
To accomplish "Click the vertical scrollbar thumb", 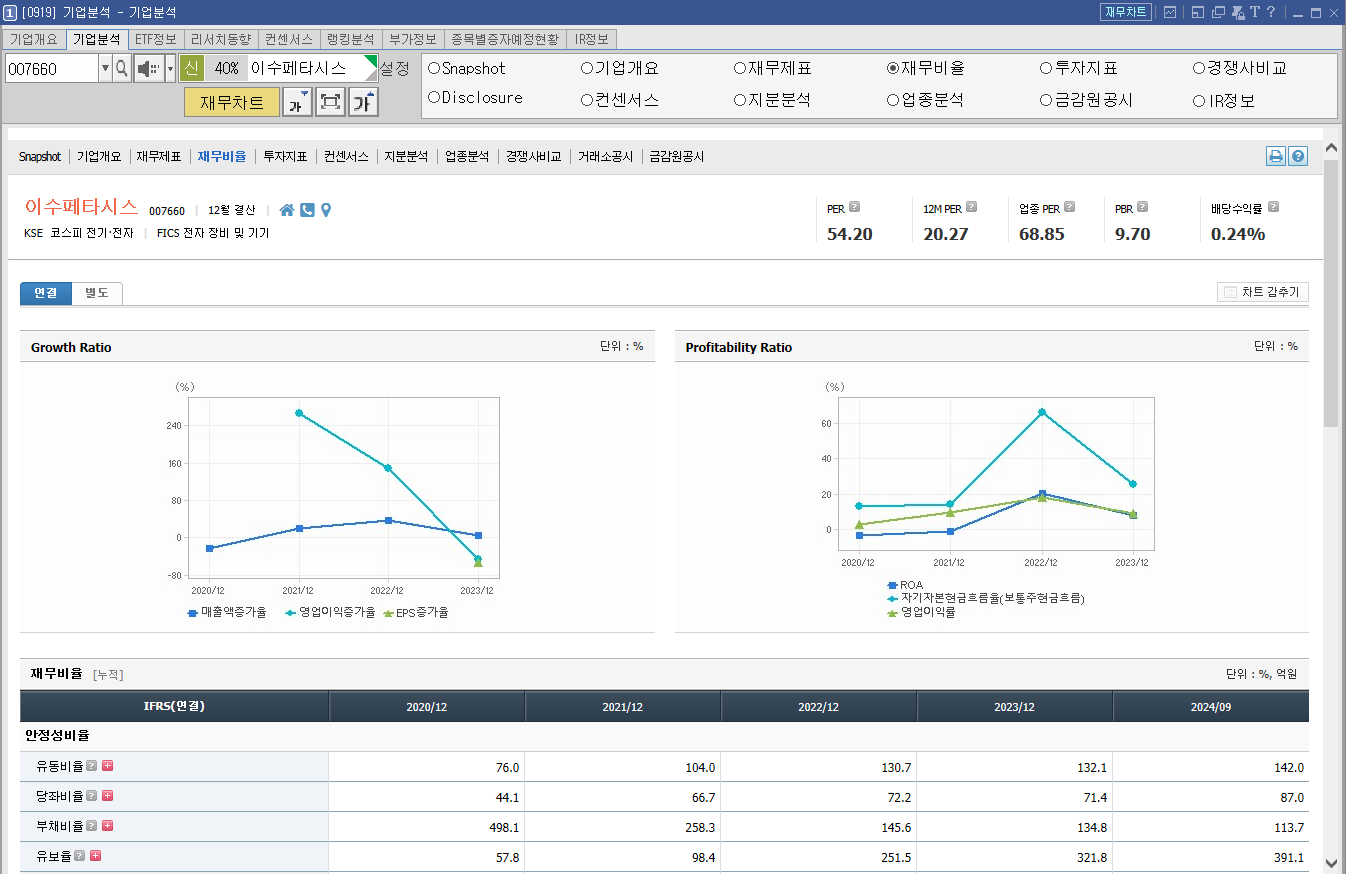I will coord(1331,293).
